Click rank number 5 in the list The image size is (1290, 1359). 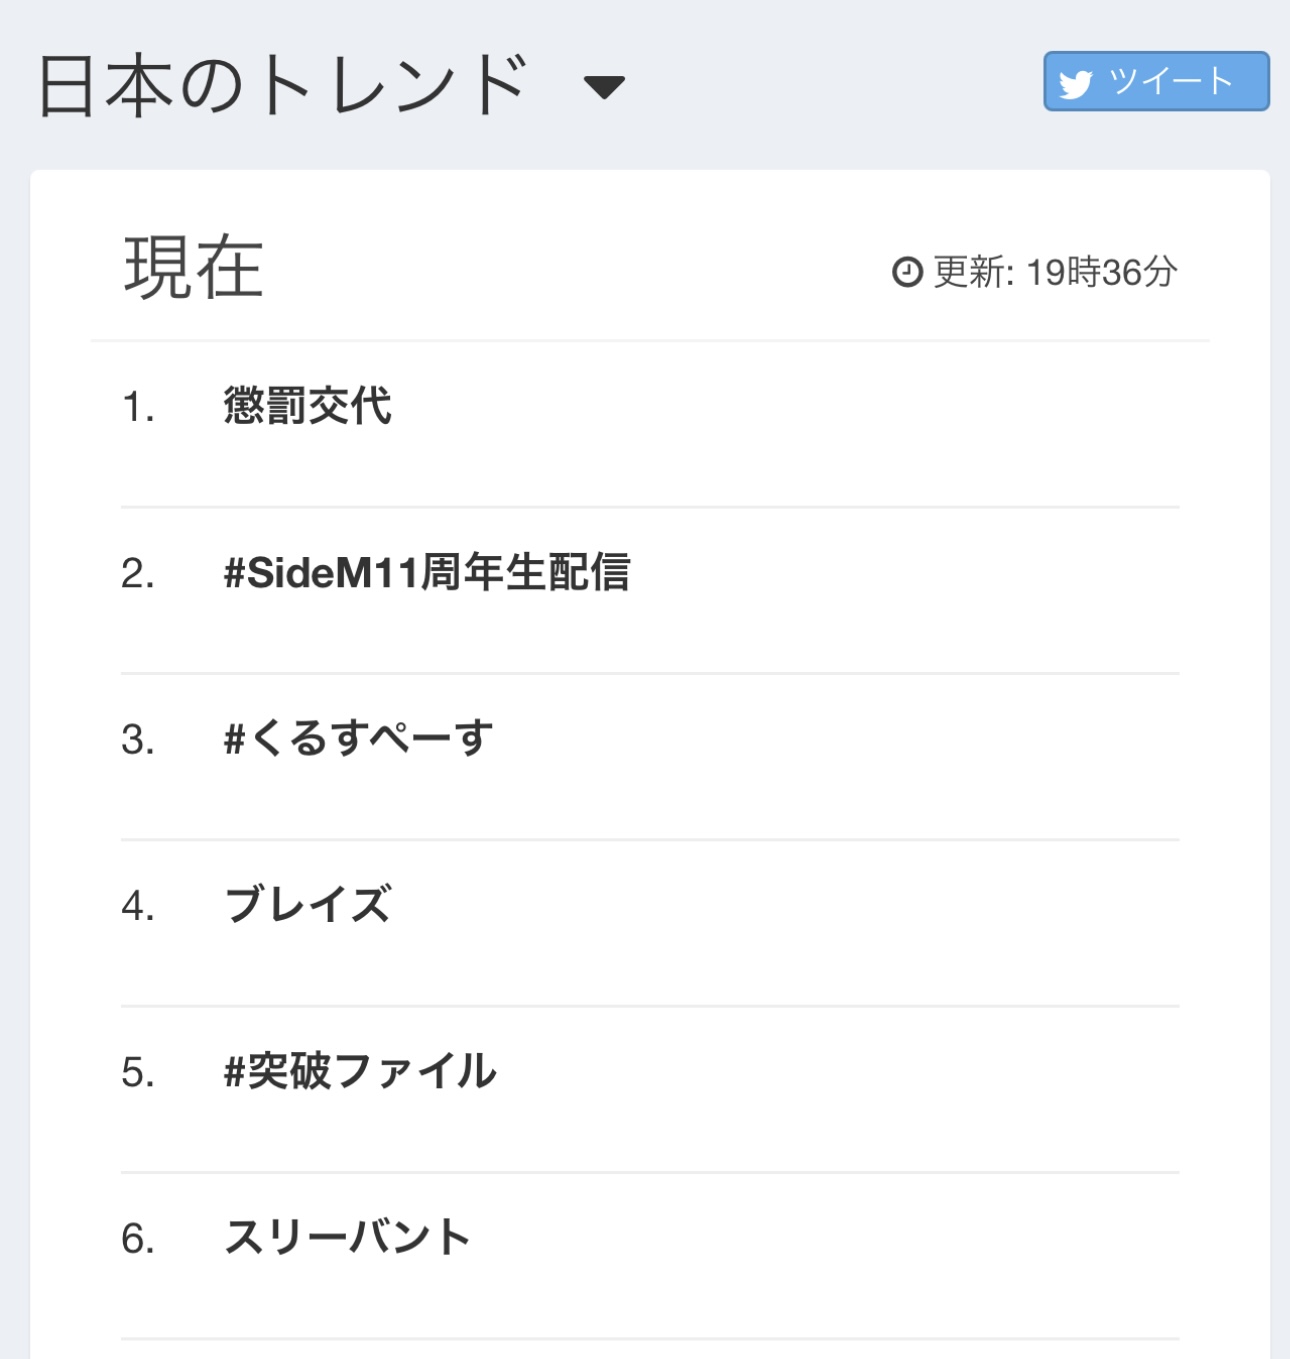(138, 1072)
